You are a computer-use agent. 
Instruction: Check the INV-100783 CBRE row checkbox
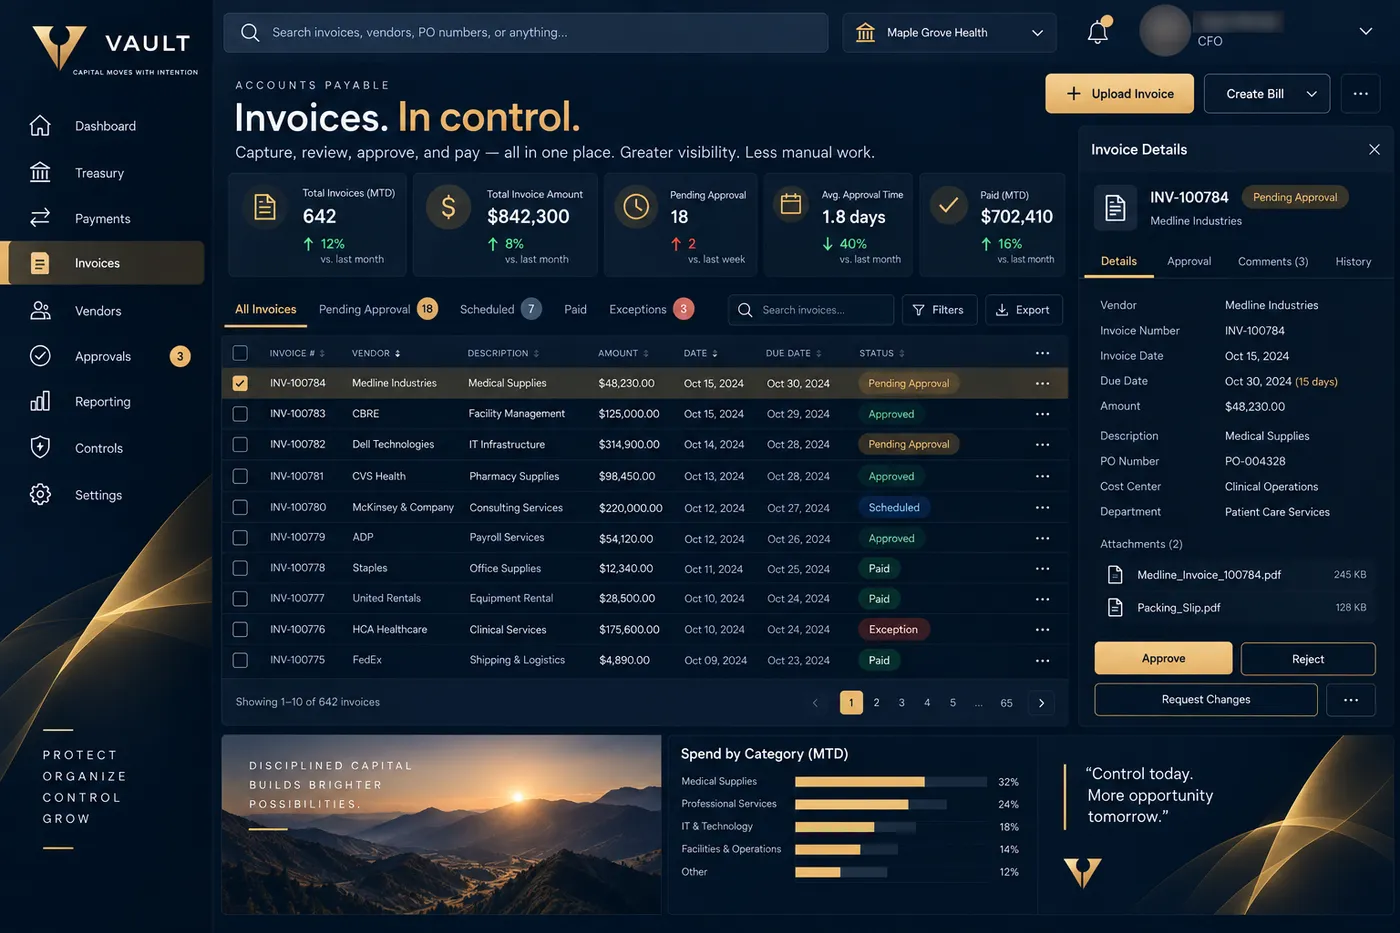tap(240, 414)
